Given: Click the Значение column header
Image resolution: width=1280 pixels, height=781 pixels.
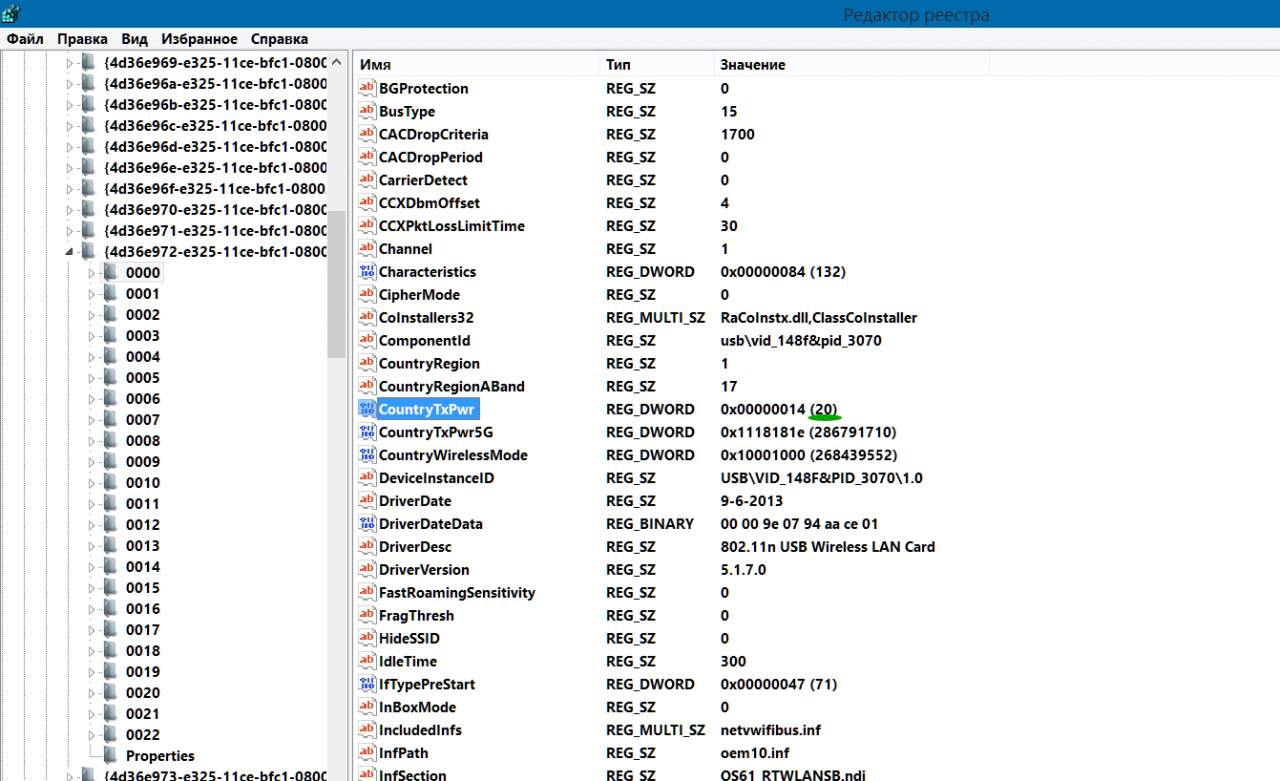Looking at the screenshot, I should point(851,64).
